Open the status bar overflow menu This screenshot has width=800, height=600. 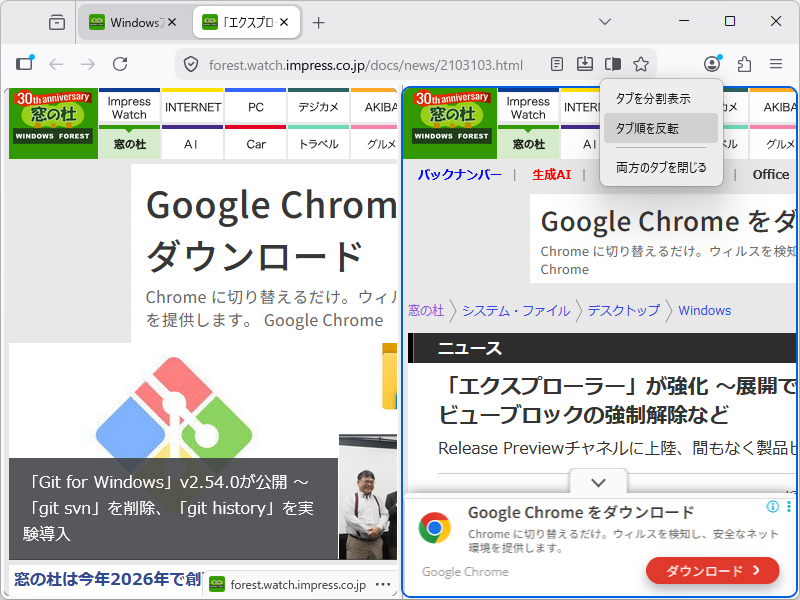coord(383,585)
